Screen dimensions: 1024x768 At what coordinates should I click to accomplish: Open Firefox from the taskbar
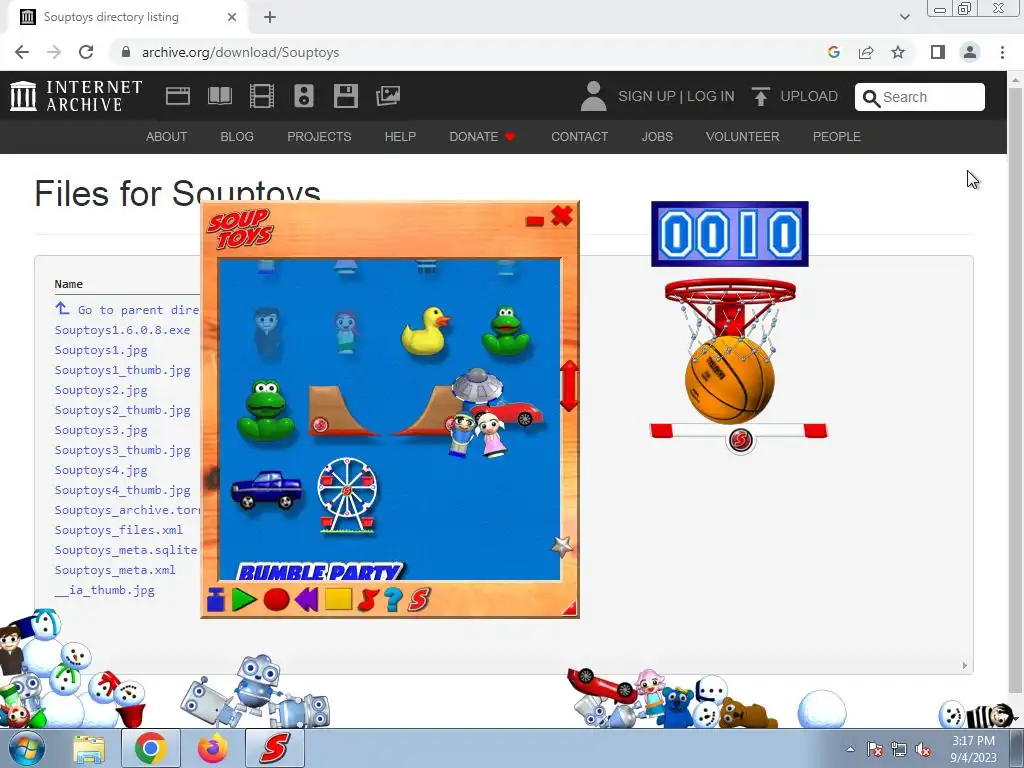click(212, 748)
